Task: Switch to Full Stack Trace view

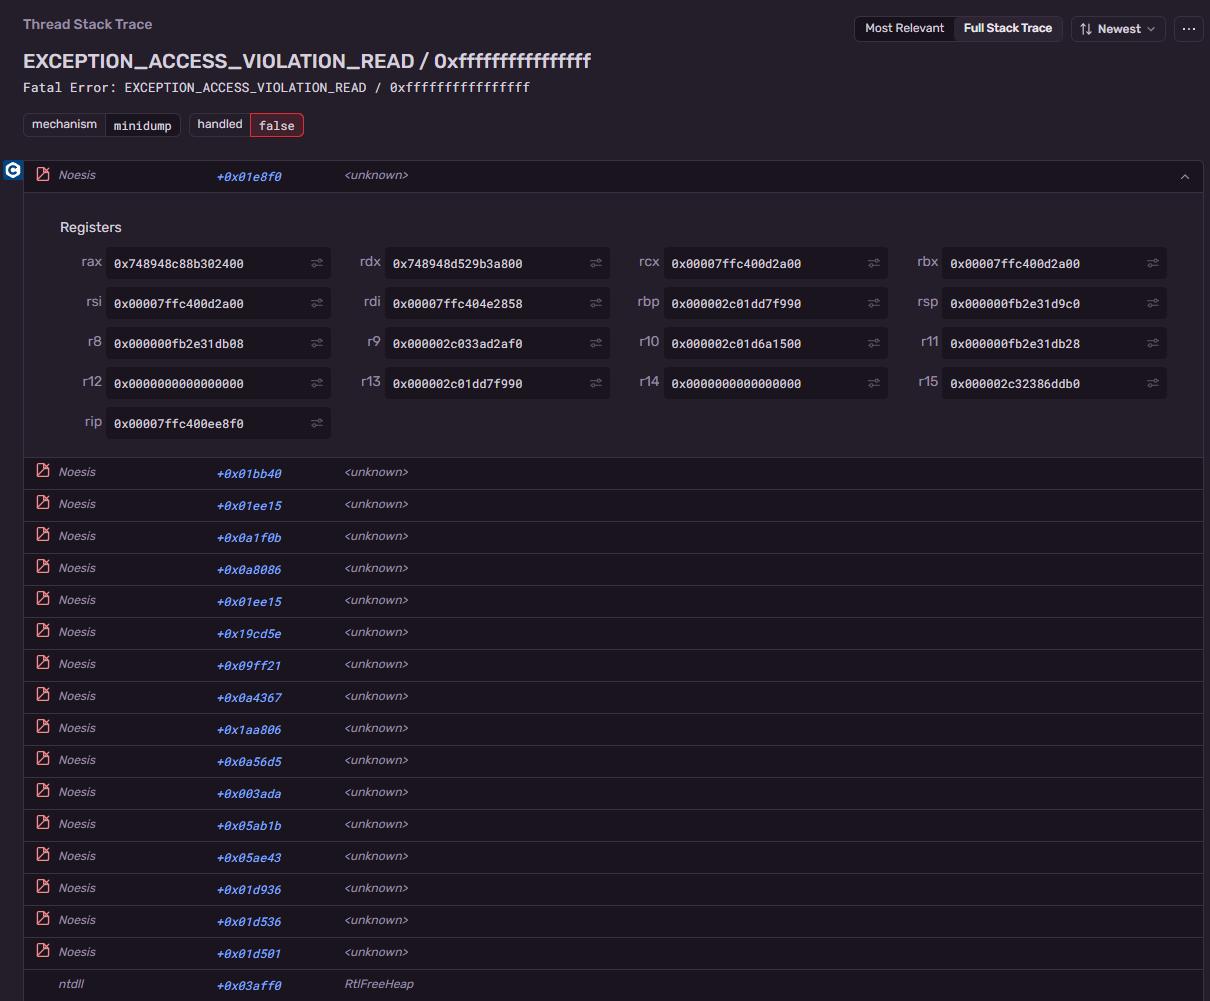Action: (1008, 29)
